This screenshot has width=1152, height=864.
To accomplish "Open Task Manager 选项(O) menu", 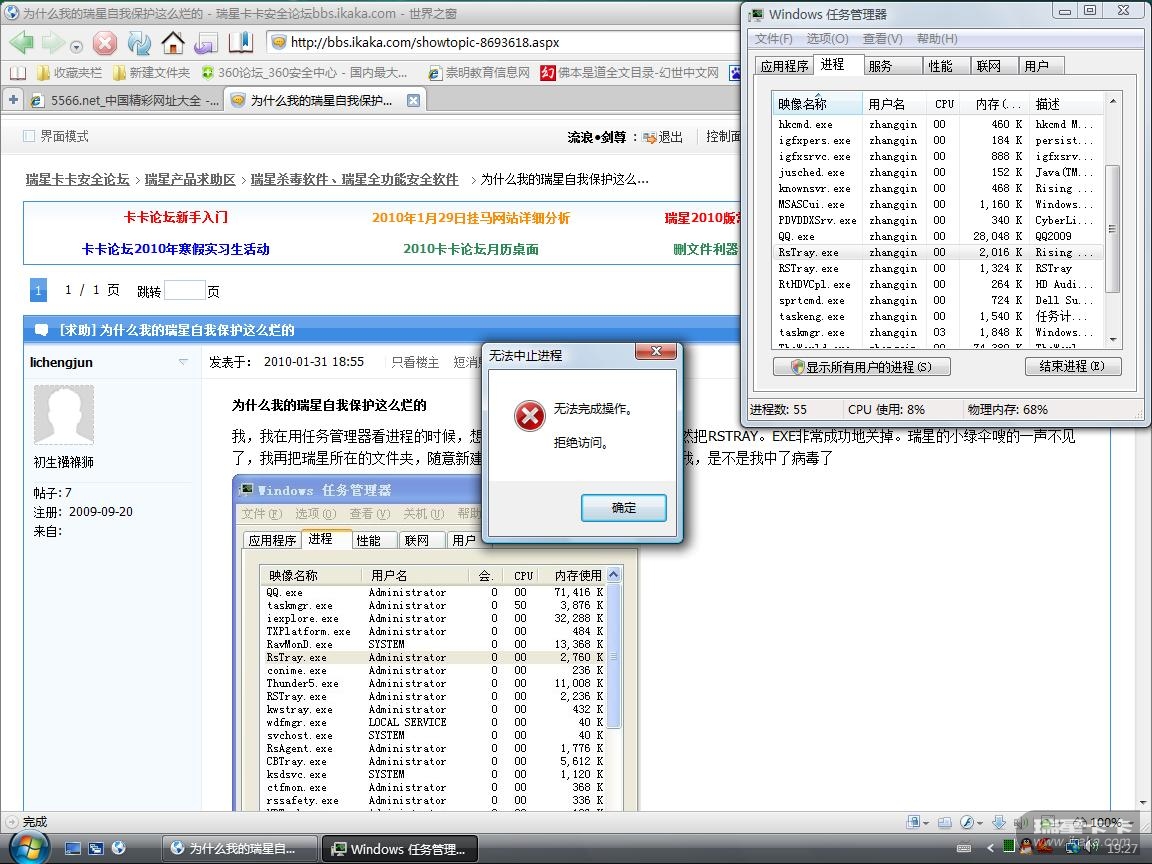I will [827, 39].
